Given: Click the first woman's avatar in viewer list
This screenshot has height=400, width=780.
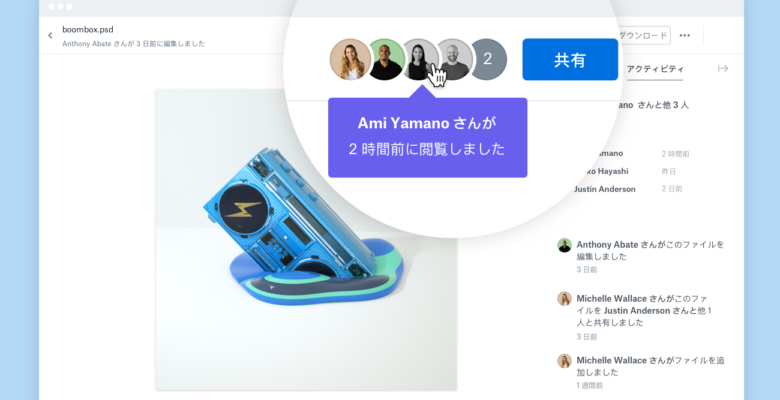Looking at the screenshot, I should pos(350,59).
